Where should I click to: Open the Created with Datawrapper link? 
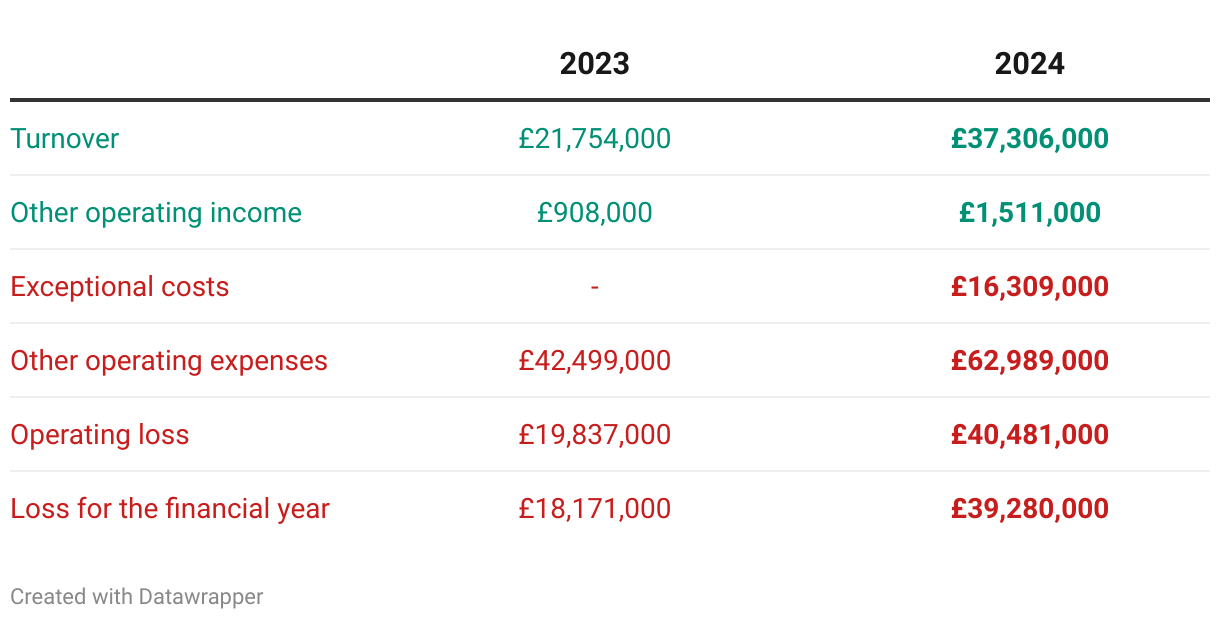tap(136, 596)
